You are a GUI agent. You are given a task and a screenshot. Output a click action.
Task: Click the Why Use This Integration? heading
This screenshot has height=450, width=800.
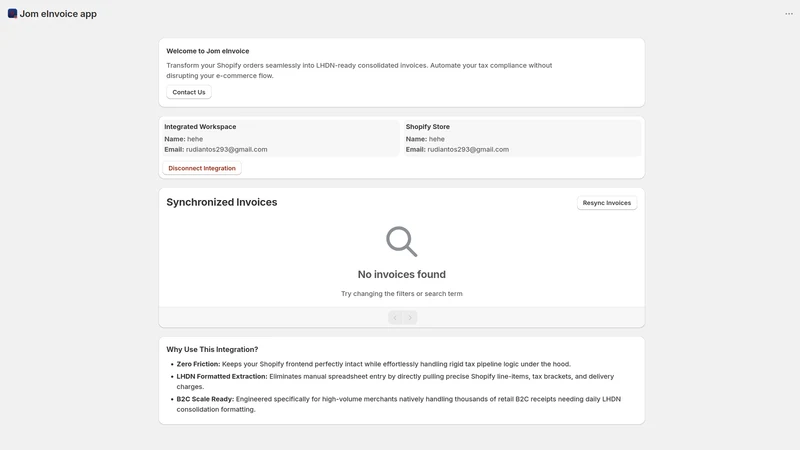pos(212,349)
